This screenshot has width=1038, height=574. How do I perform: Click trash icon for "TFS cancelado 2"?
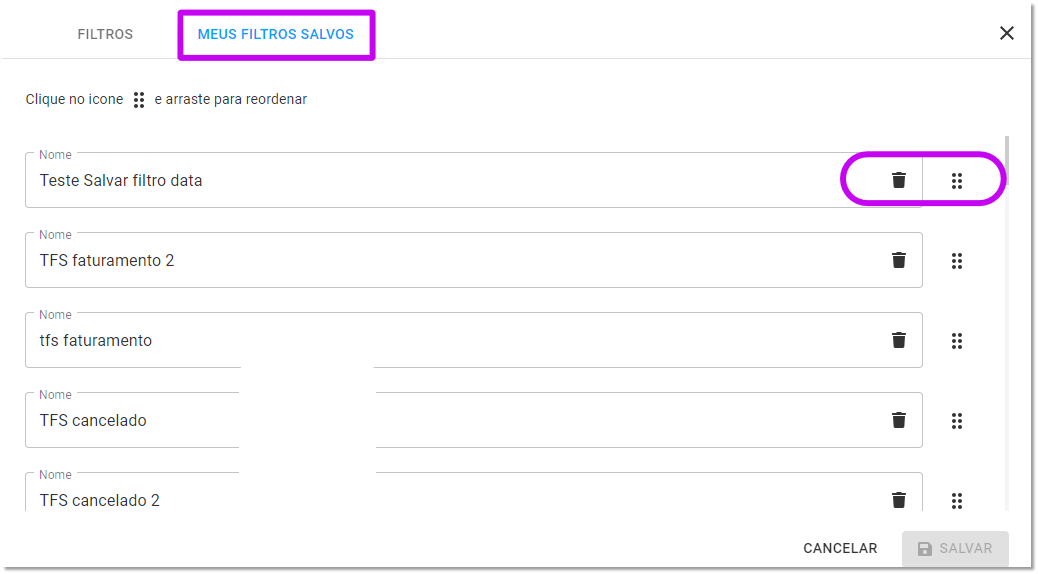point(898,500)
